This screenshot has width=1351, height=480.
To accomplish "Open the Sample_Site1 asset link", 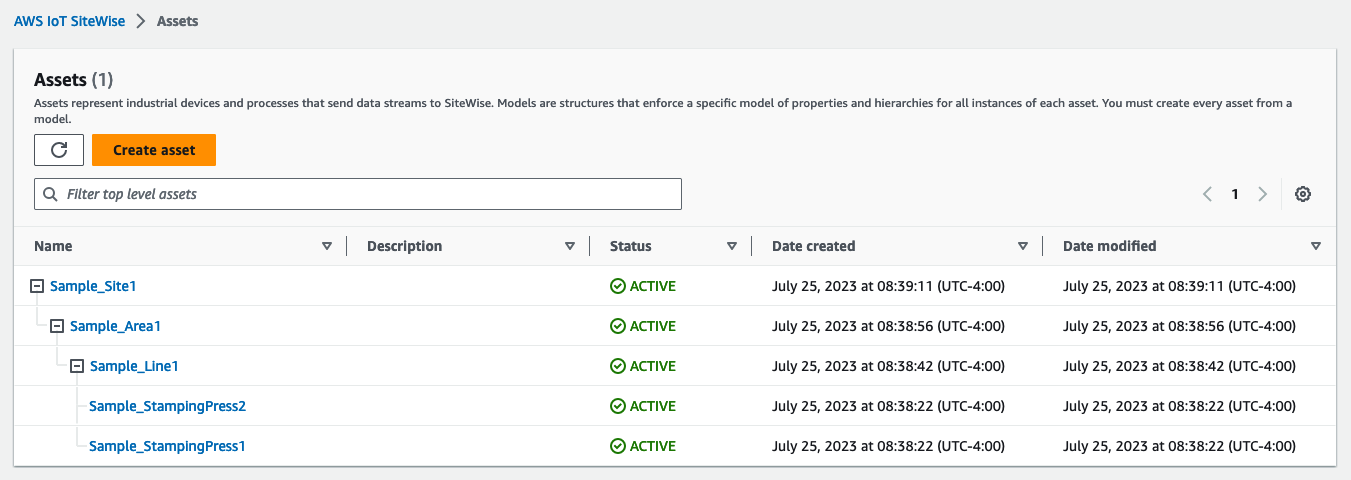I will 93,286.
